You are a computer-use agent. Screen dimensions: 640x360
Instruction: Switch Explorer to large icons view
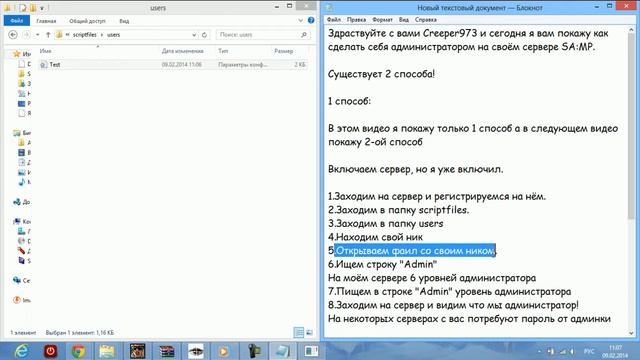click(x=309, y=333)
